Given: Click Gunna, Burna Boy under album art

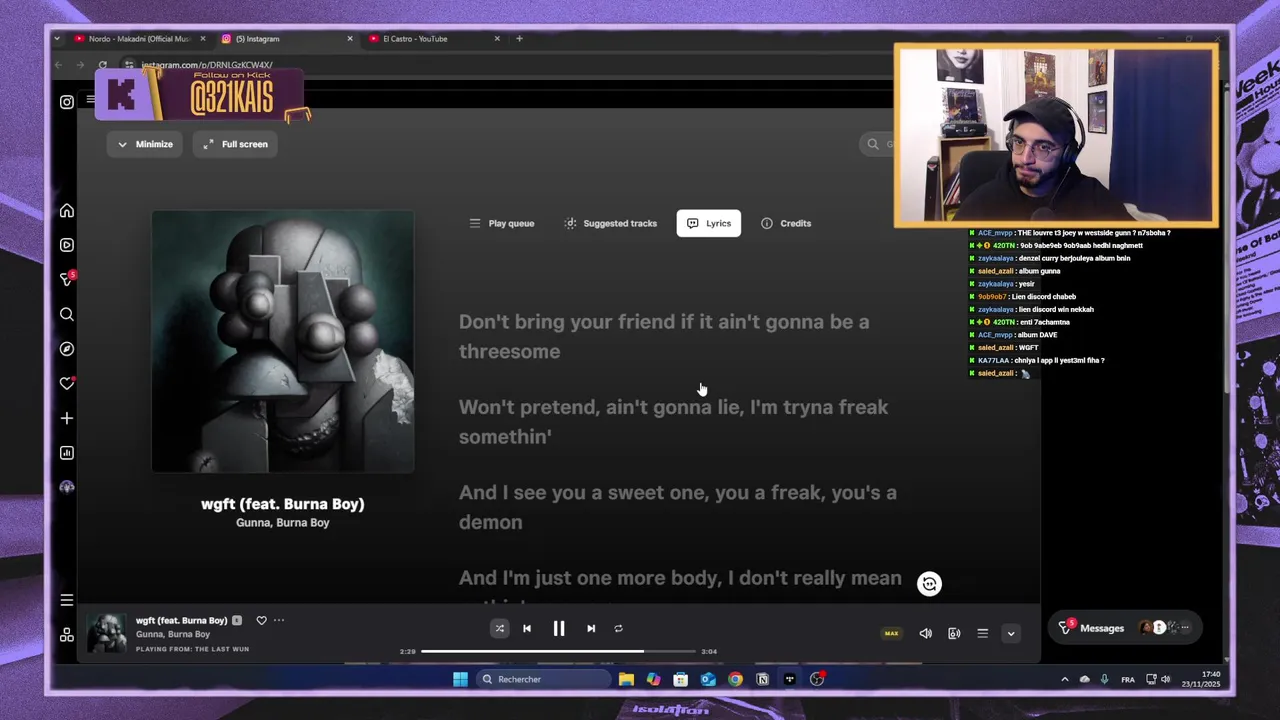Looking at the screenshot, I should pyautogui.click(x=282, y=522).
